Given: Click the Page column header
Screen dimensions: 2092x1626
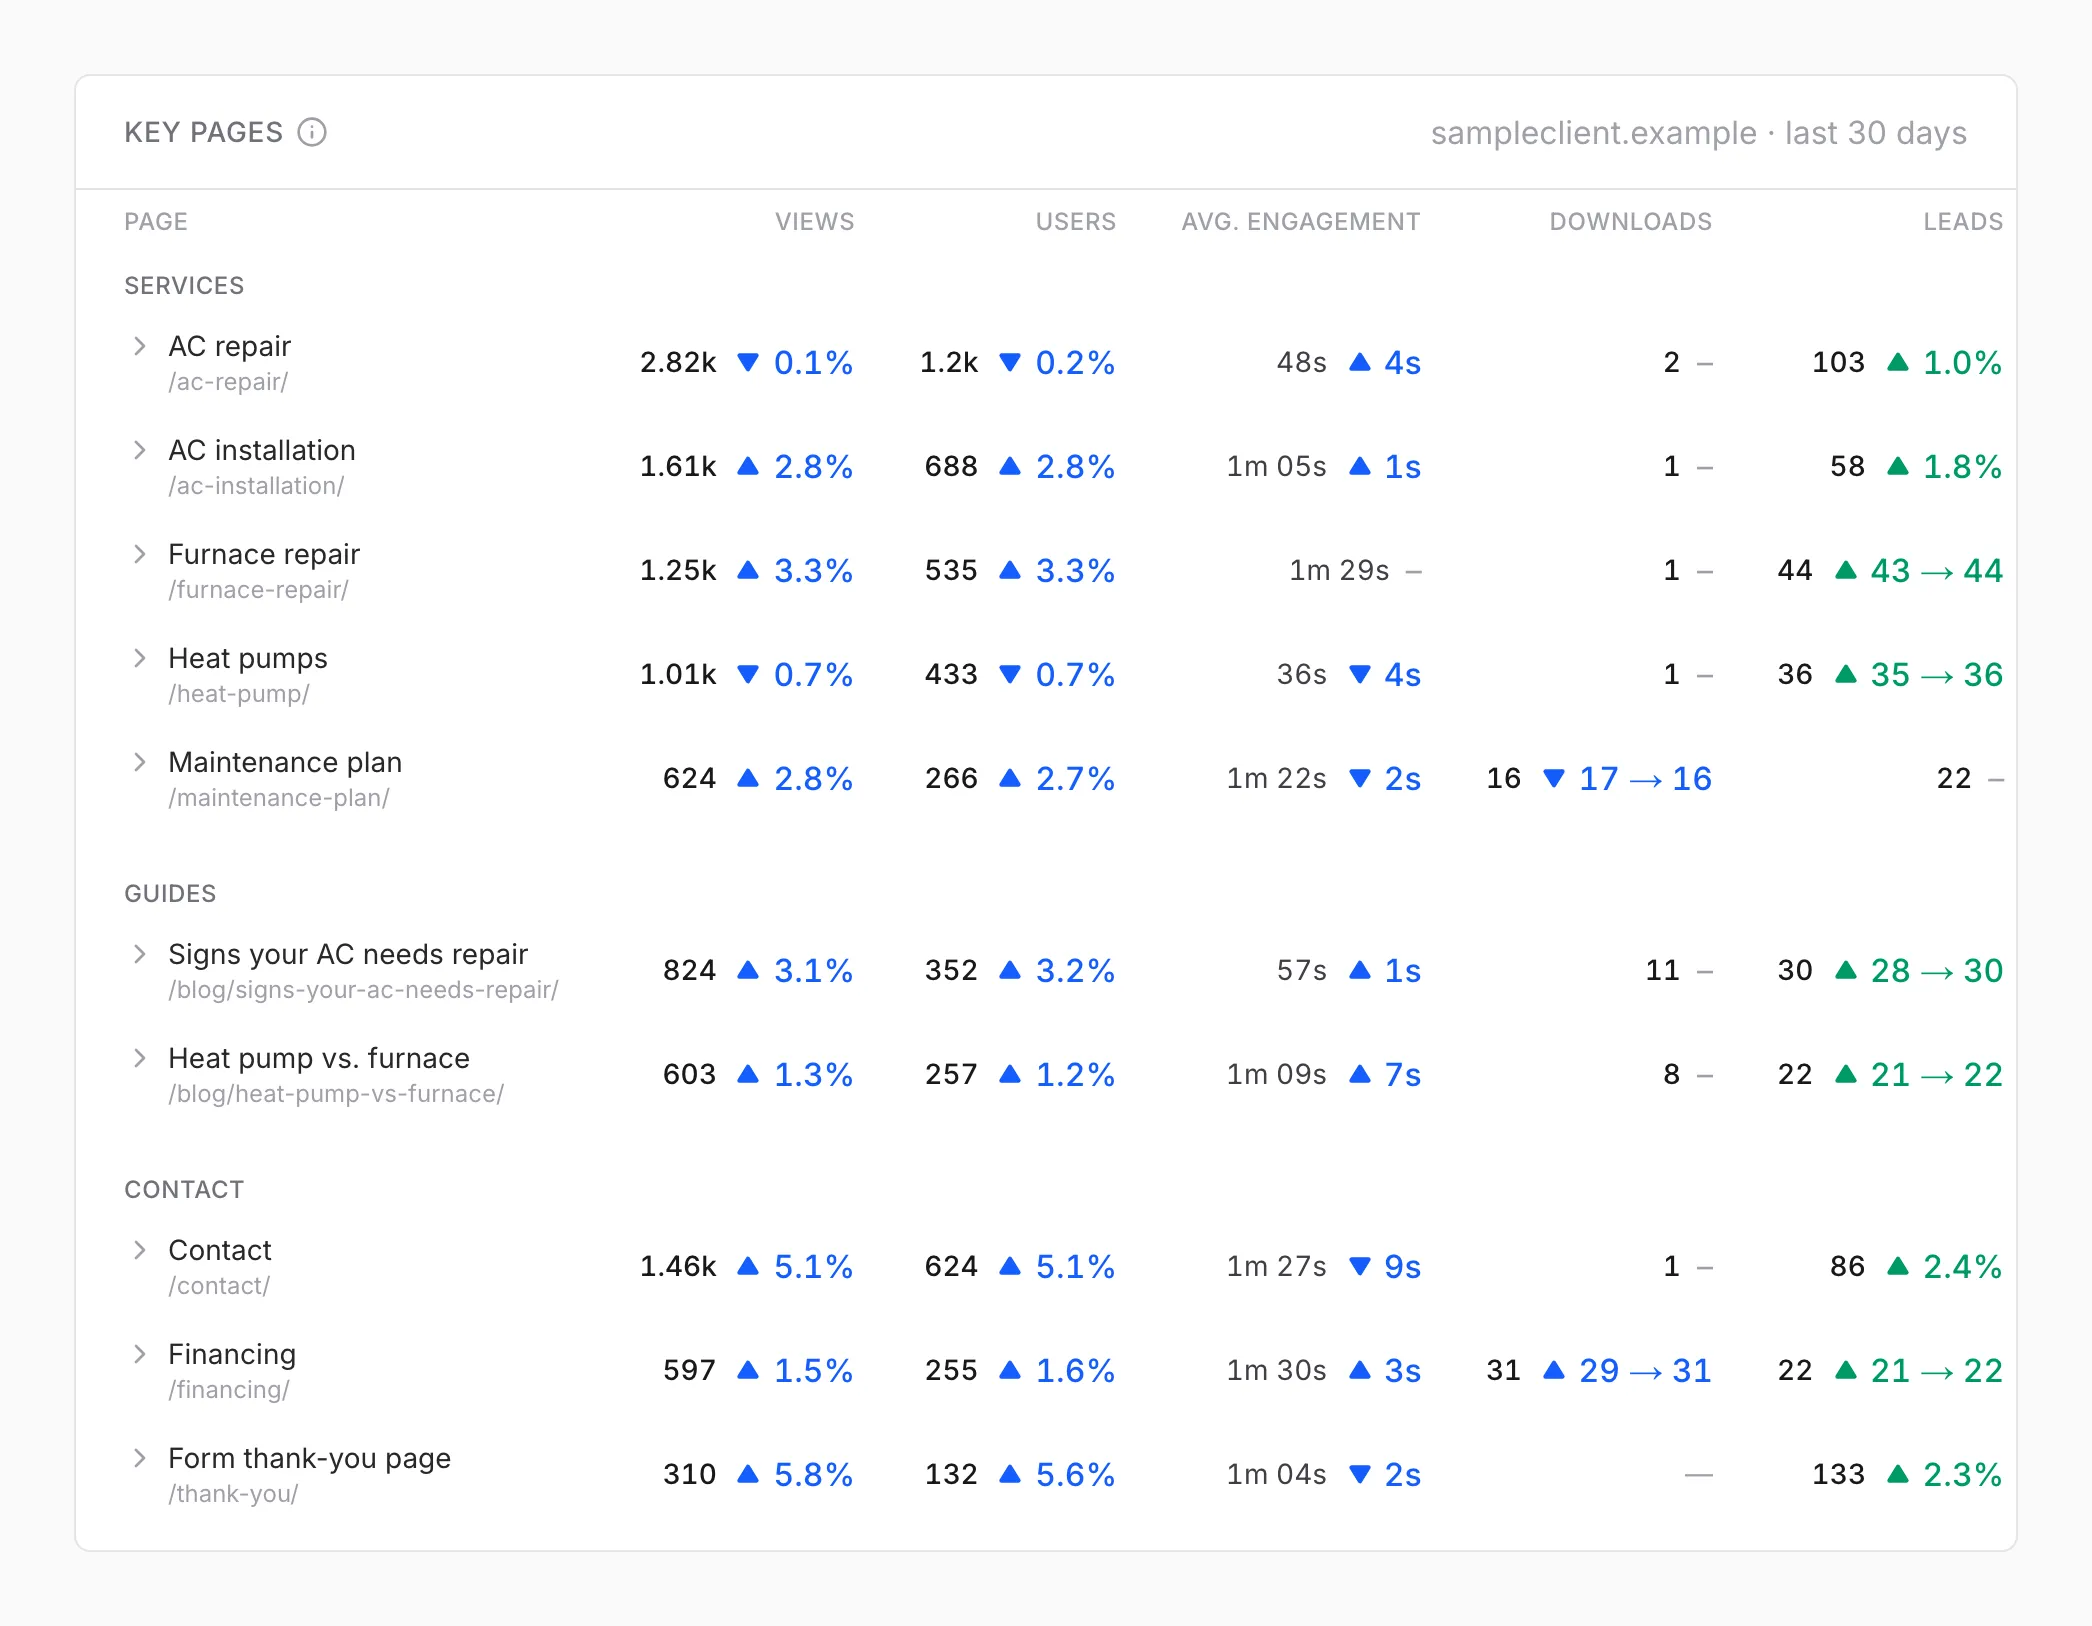Looking at the screenshot, I should (156, 222).
